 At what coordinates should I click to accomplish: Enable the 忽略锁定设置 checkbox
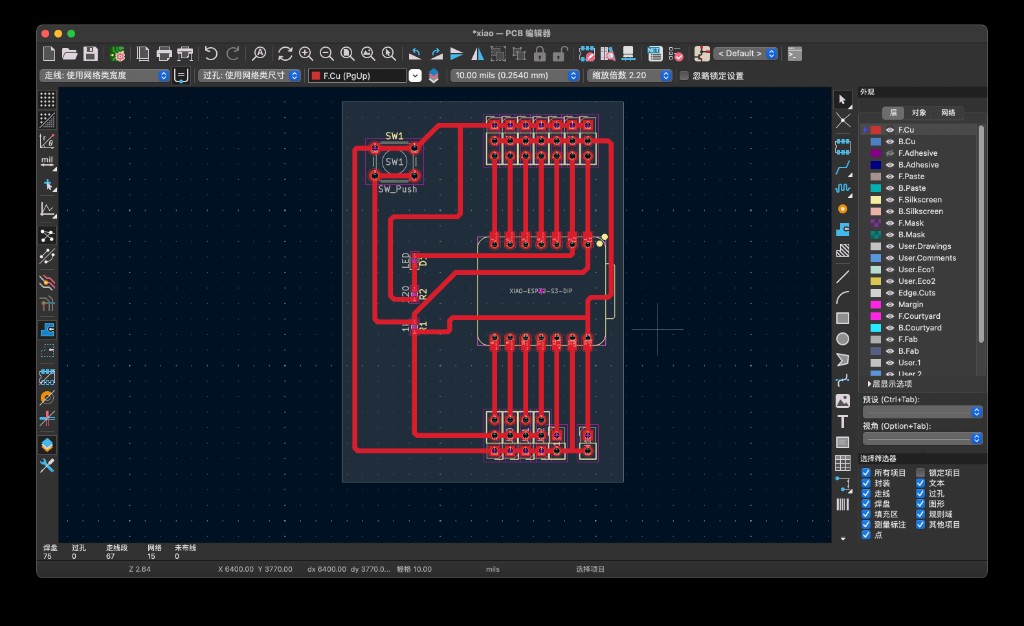(684, 76)
